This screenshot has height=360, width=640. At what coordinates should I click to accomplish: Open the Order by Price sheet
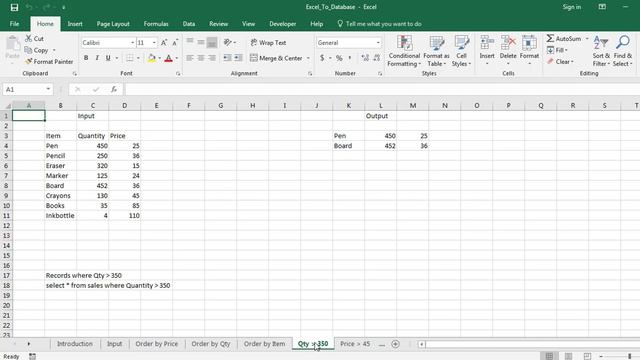(x=157, y=344)
